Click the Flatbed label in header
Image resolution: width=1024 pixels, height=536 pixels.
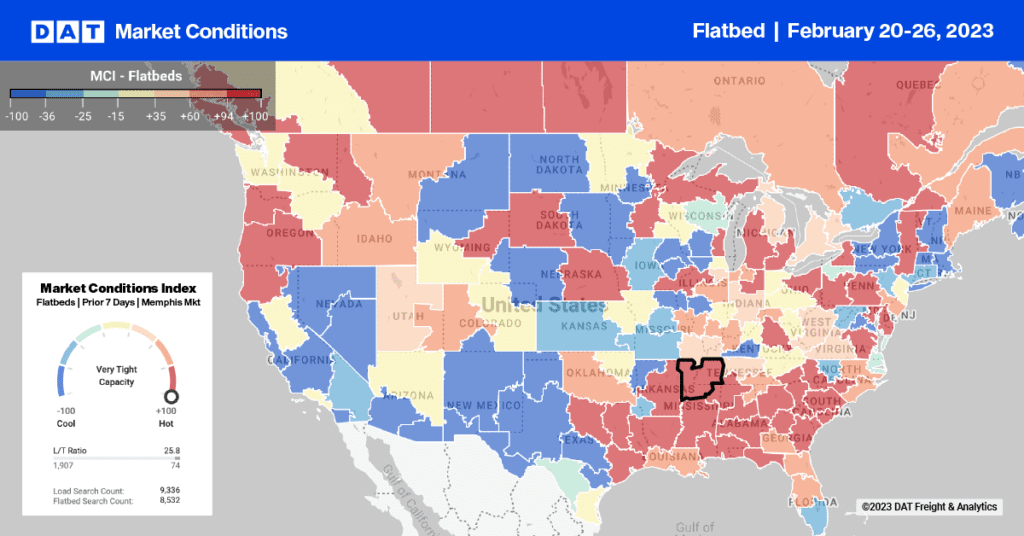coord(728,31)
